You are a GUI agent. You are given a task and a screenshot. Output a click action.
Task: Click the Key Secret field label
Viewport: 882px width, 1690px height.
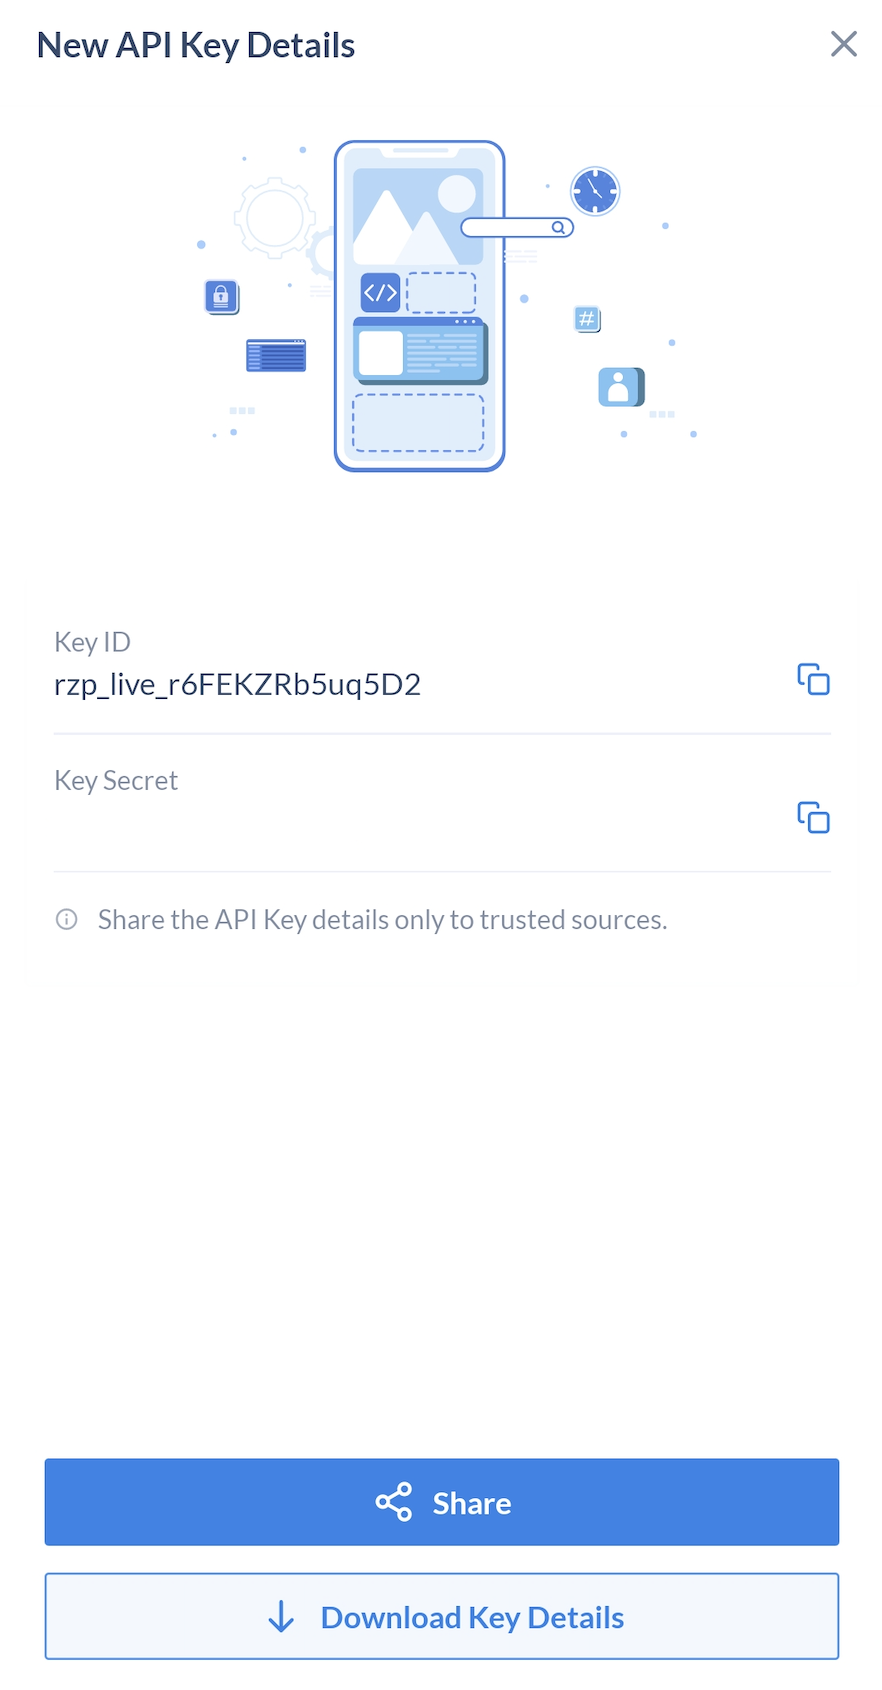[x=116, y=780]
